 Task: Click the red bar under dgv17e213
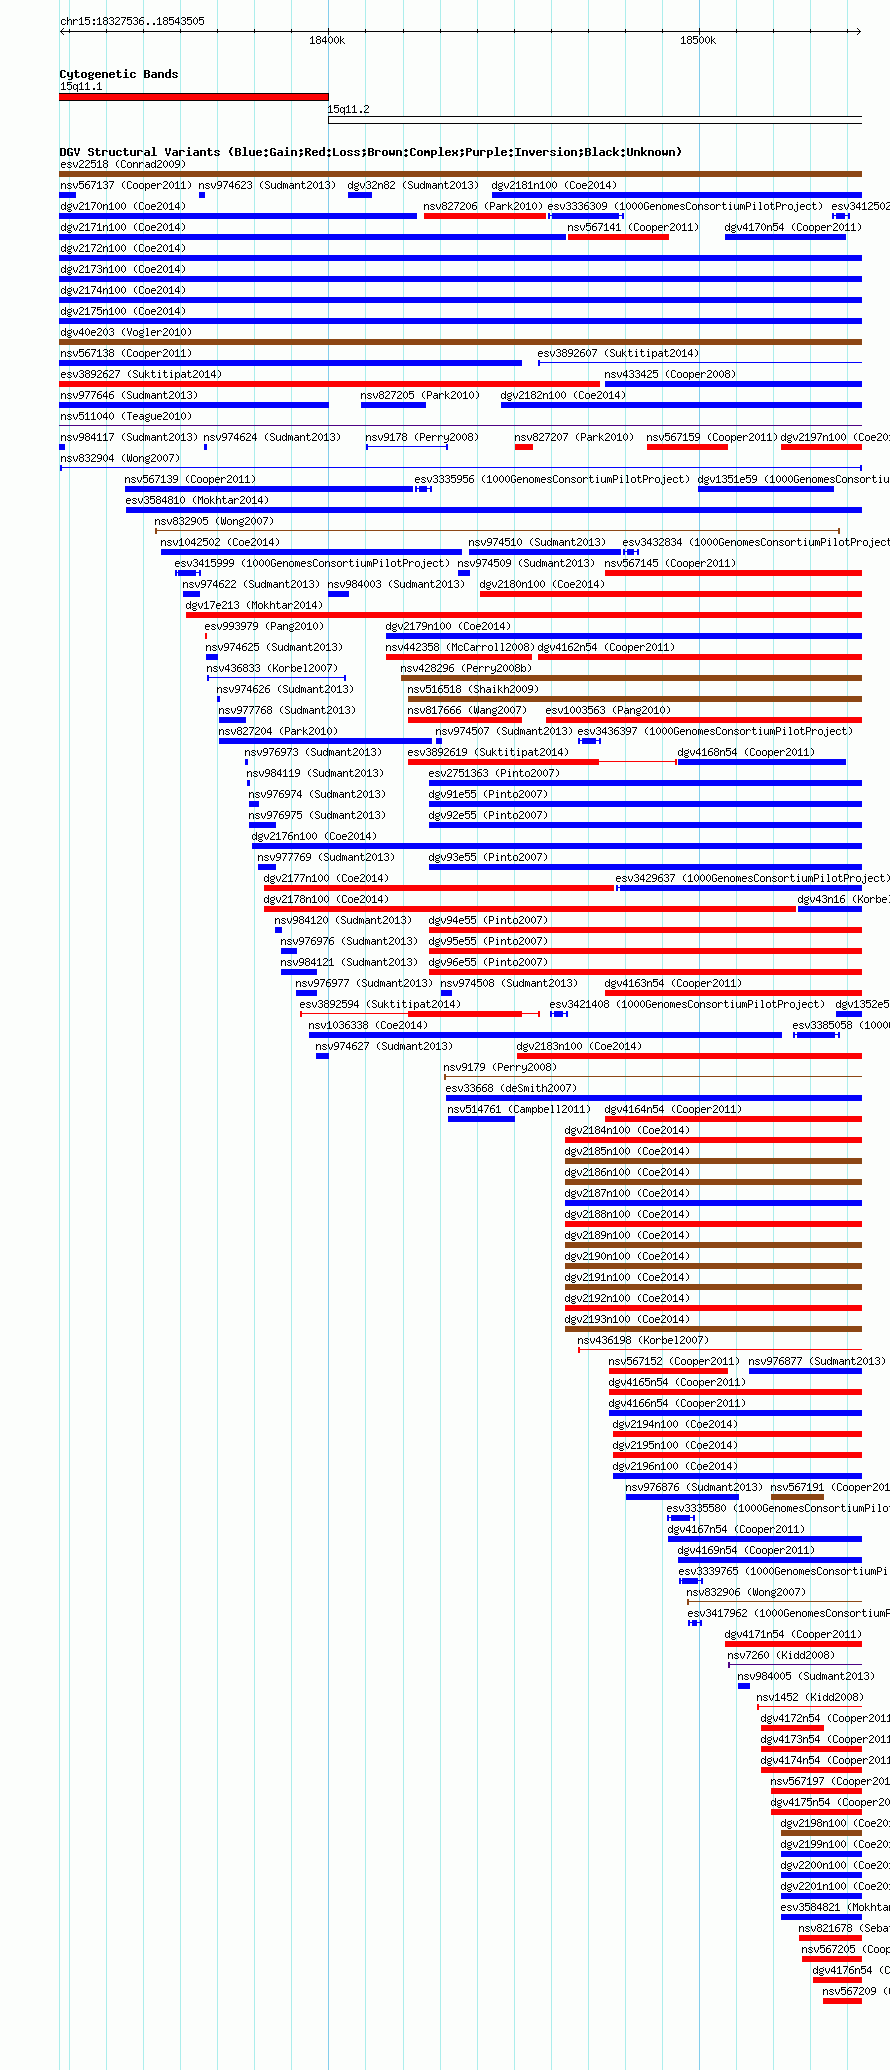pos(524,615)
